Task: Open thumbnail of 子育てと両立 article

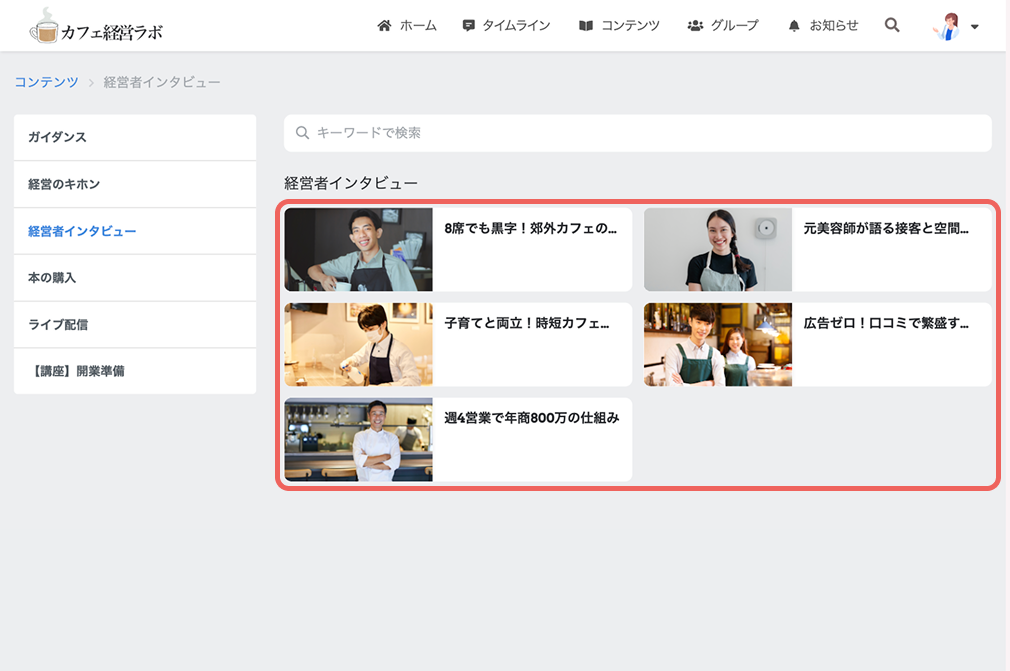Action: coord(359,345)
